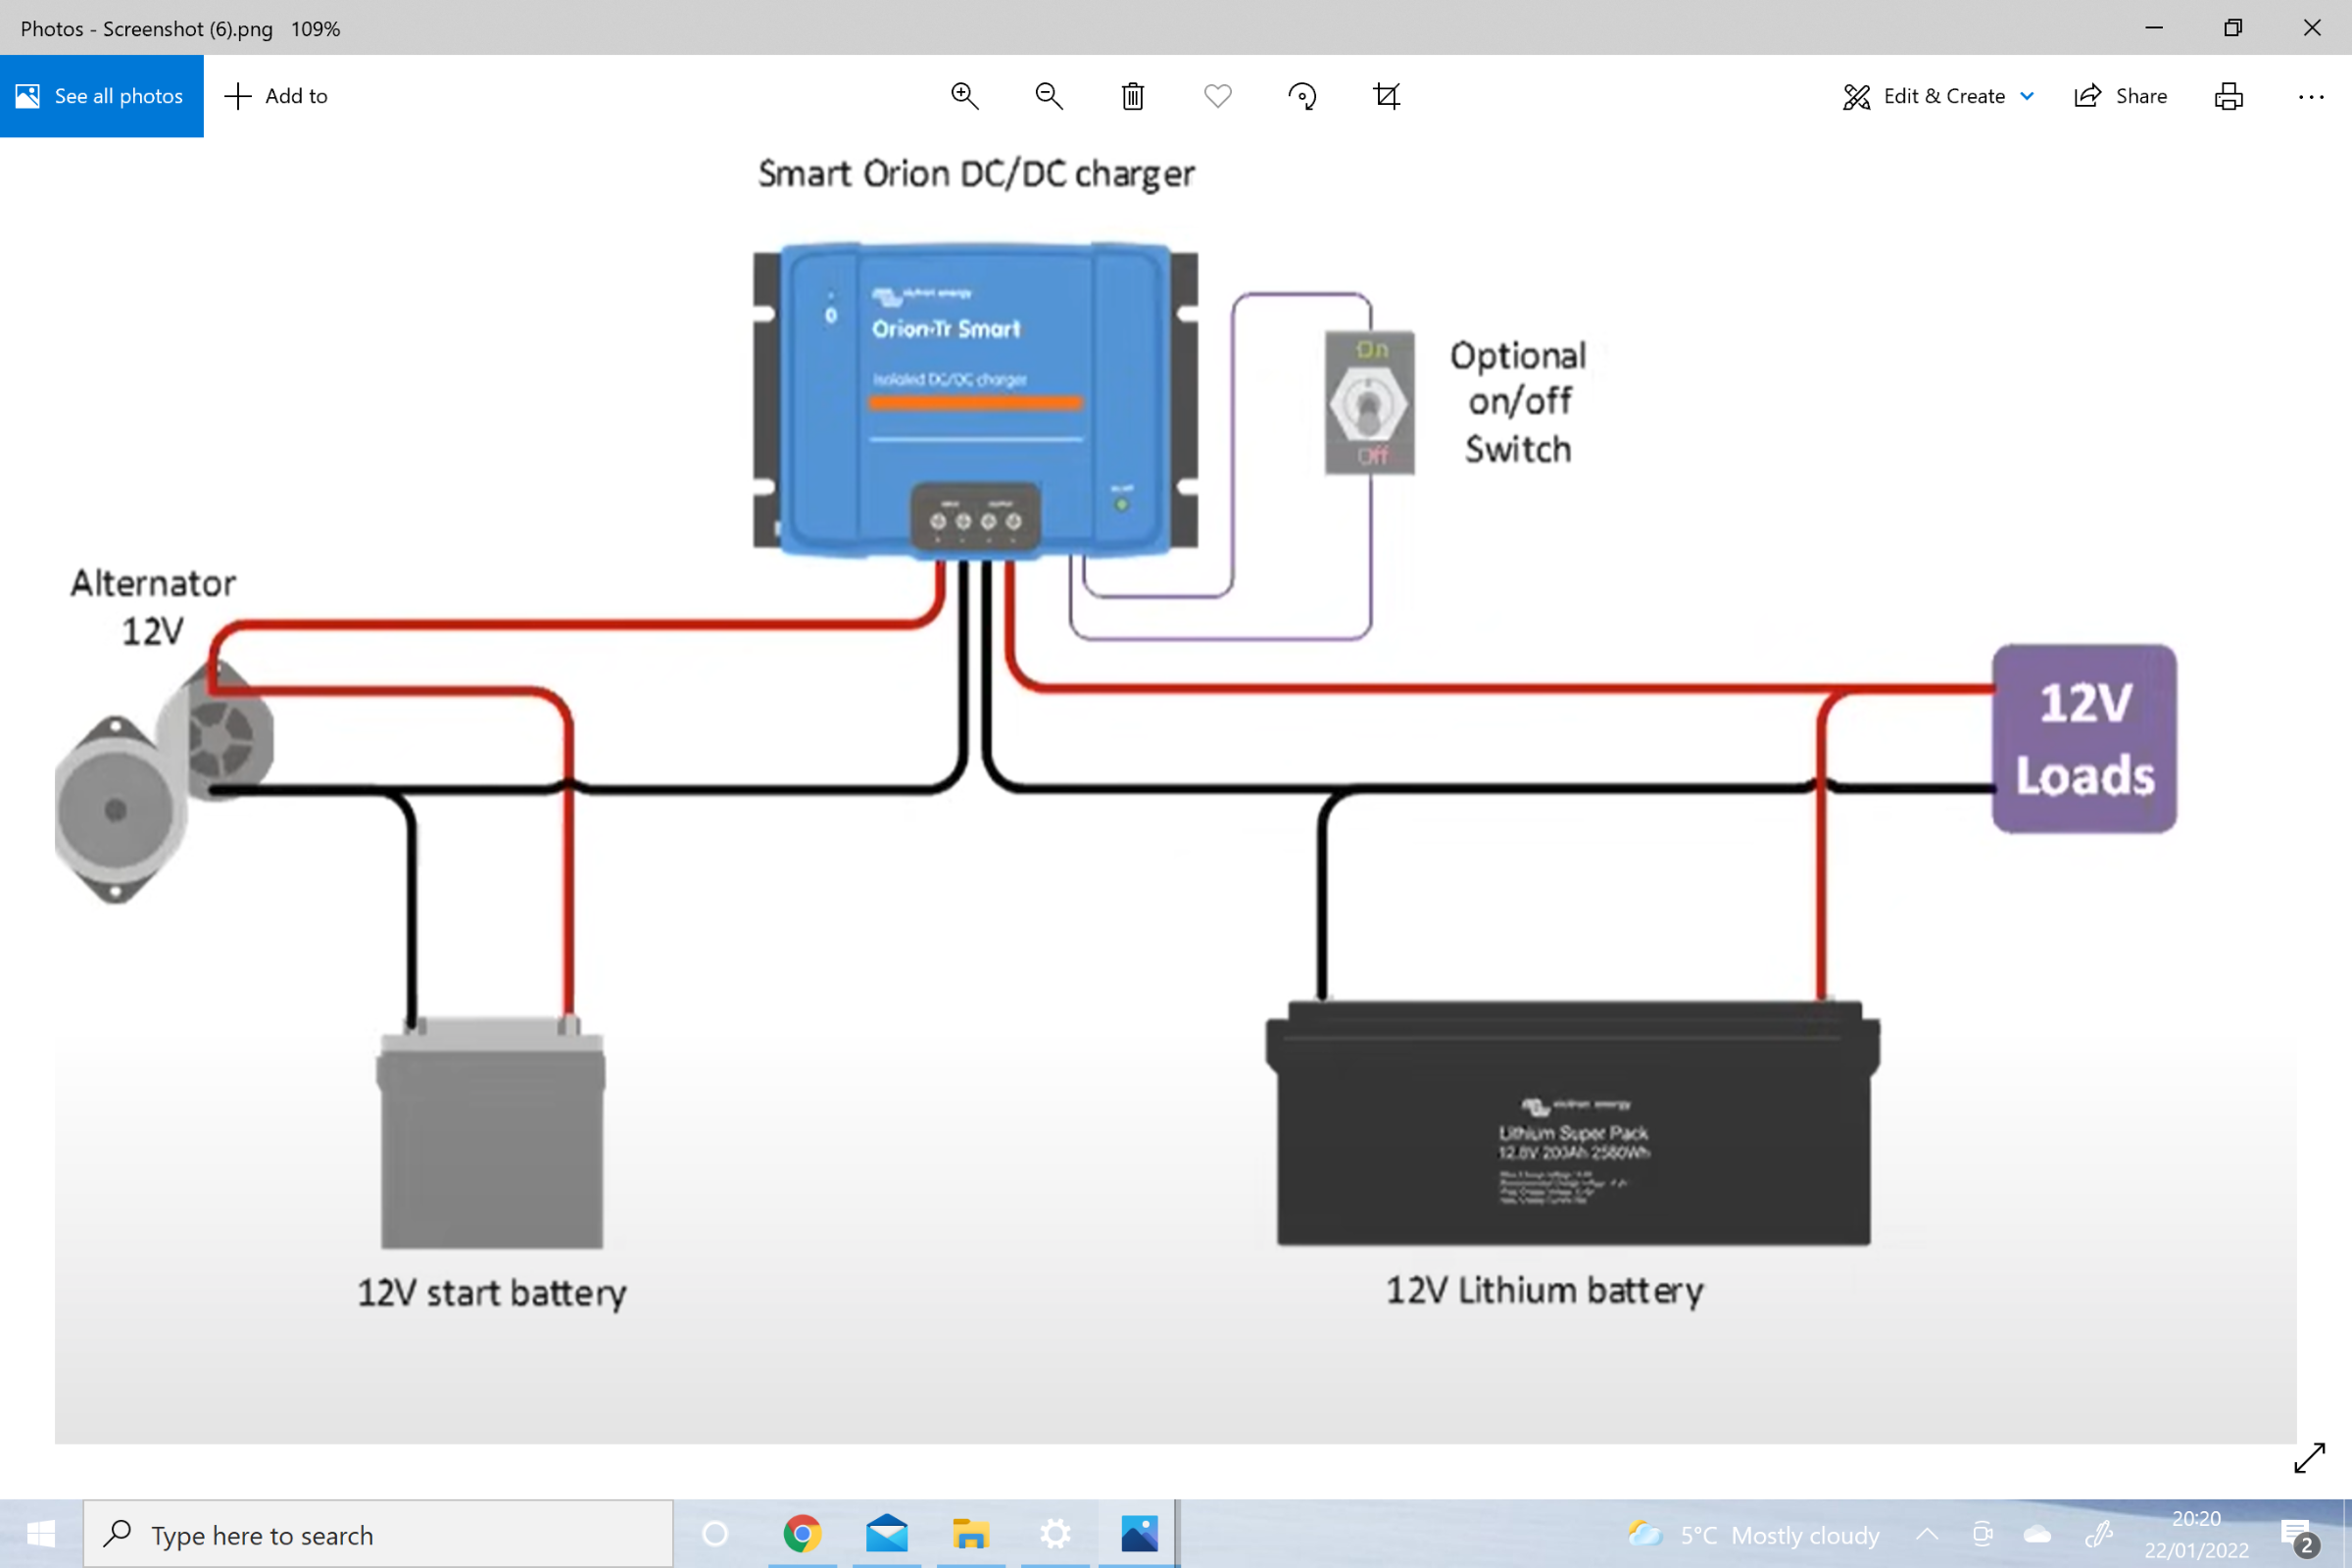The height and width of the screenshot is (1568, 2352).
Task: Open the Add to menu
Action: 277,96
